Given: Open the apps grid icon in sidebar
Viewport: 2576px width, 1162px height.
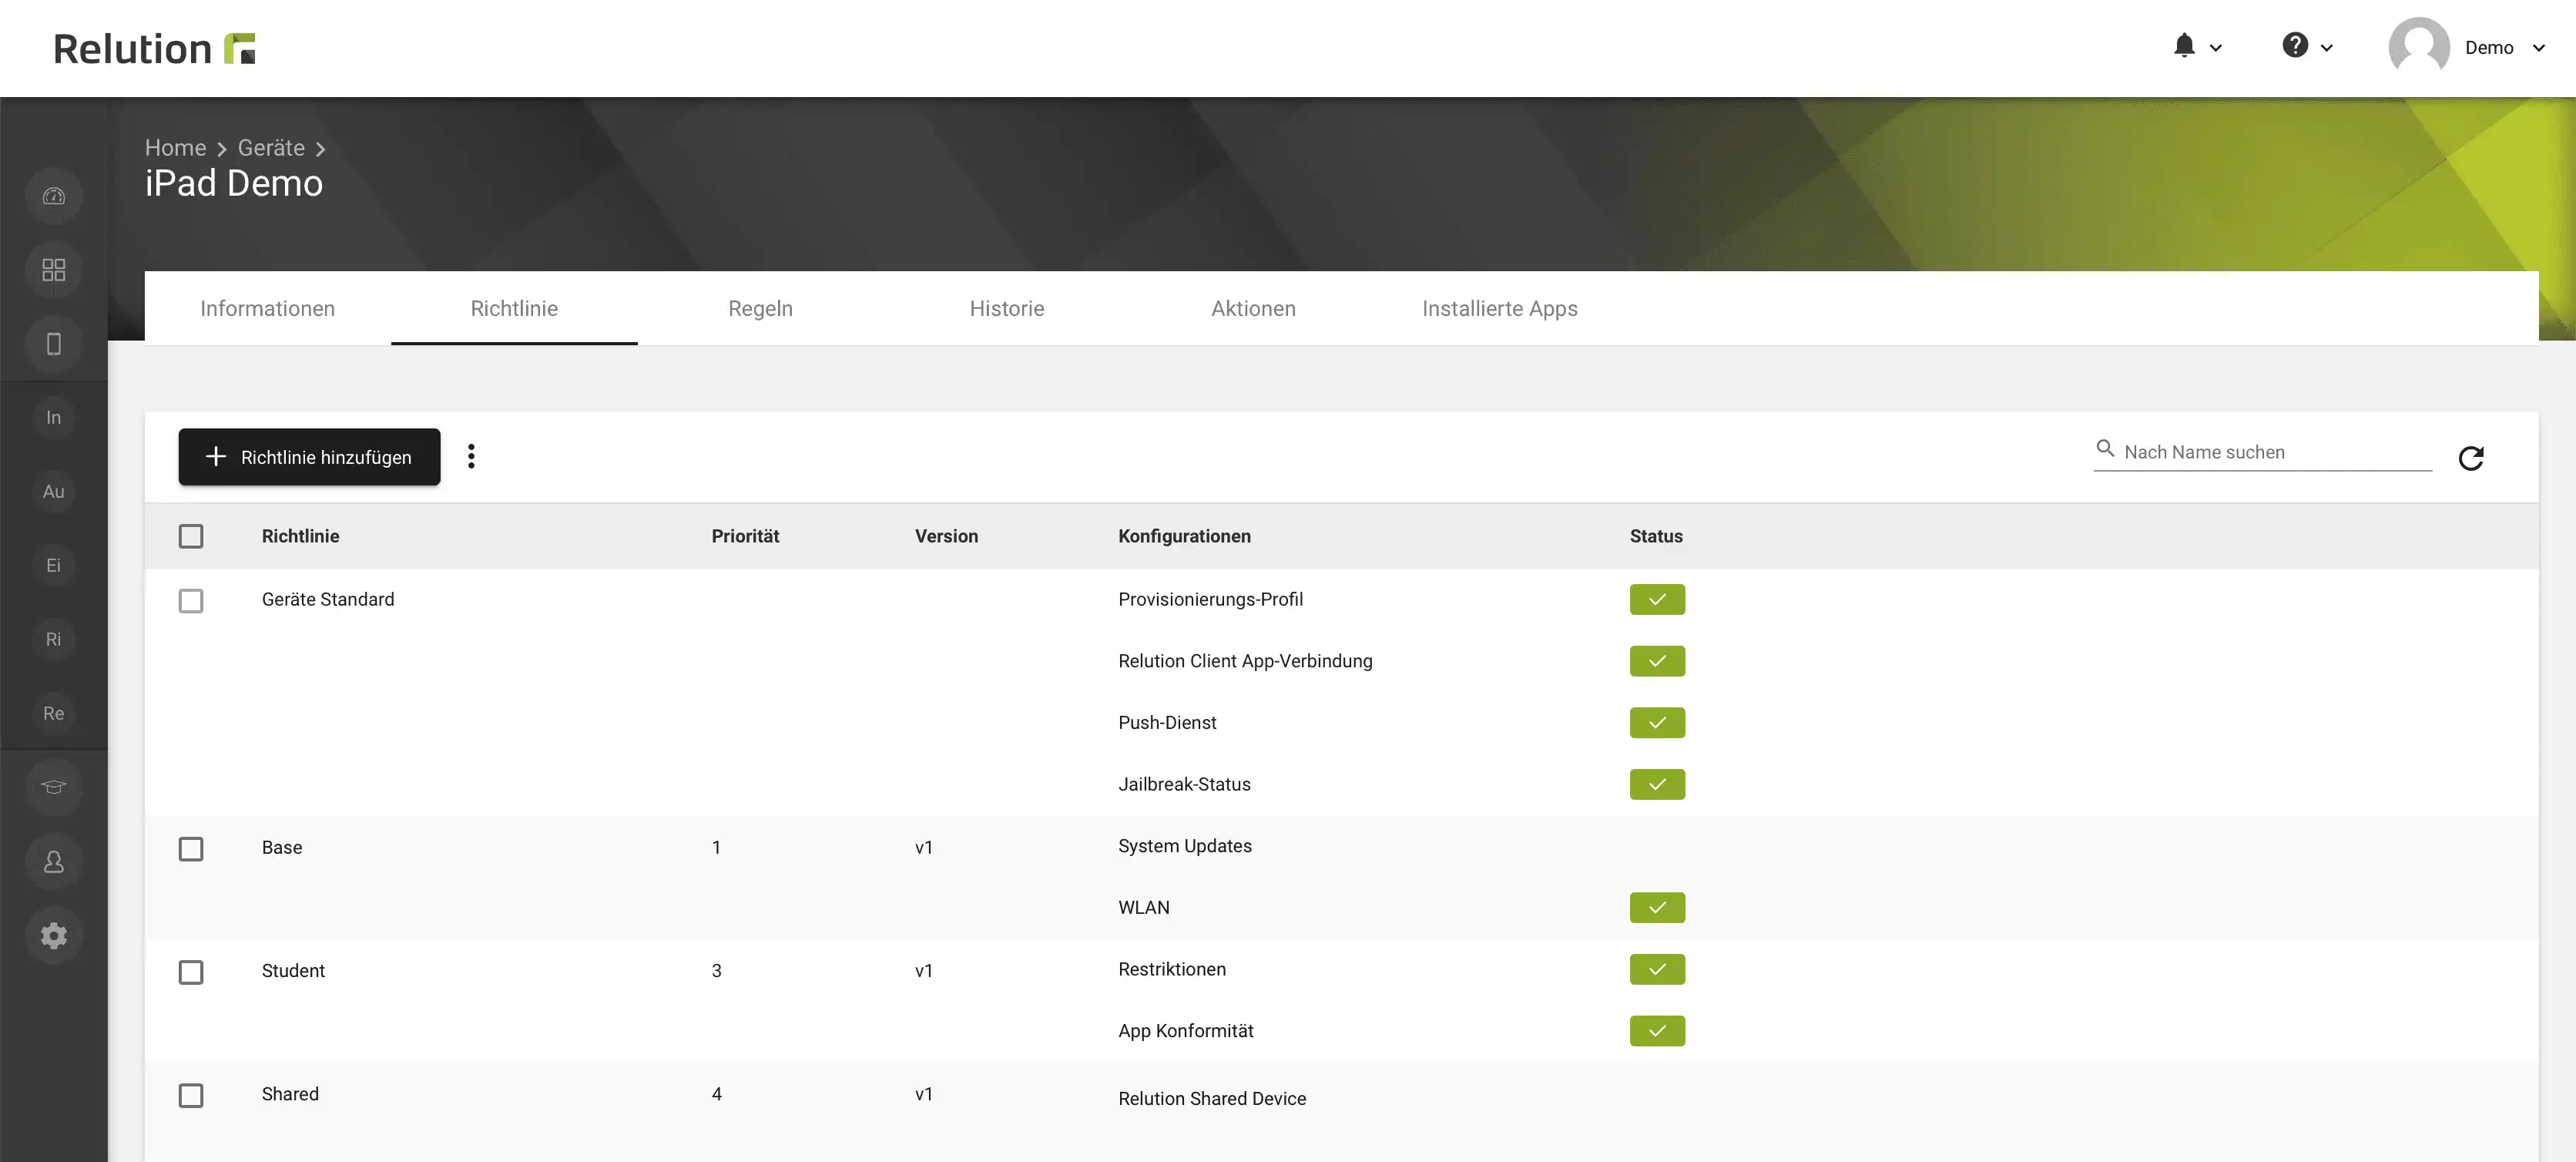Looking at the screenshot, I should 54,270.
